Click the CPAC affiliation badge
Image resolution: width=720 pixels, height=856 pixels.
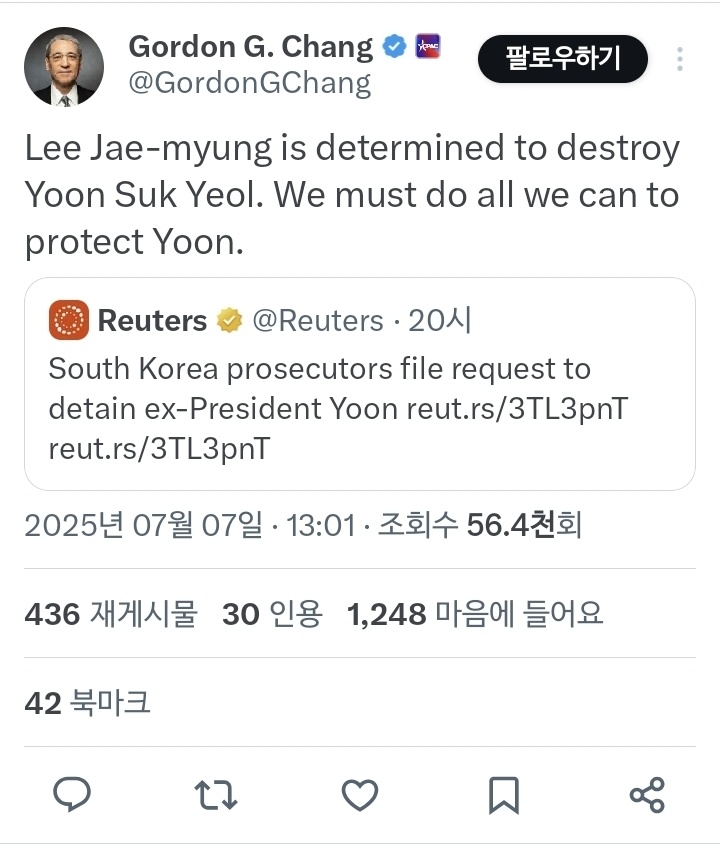tap(427, 46)
